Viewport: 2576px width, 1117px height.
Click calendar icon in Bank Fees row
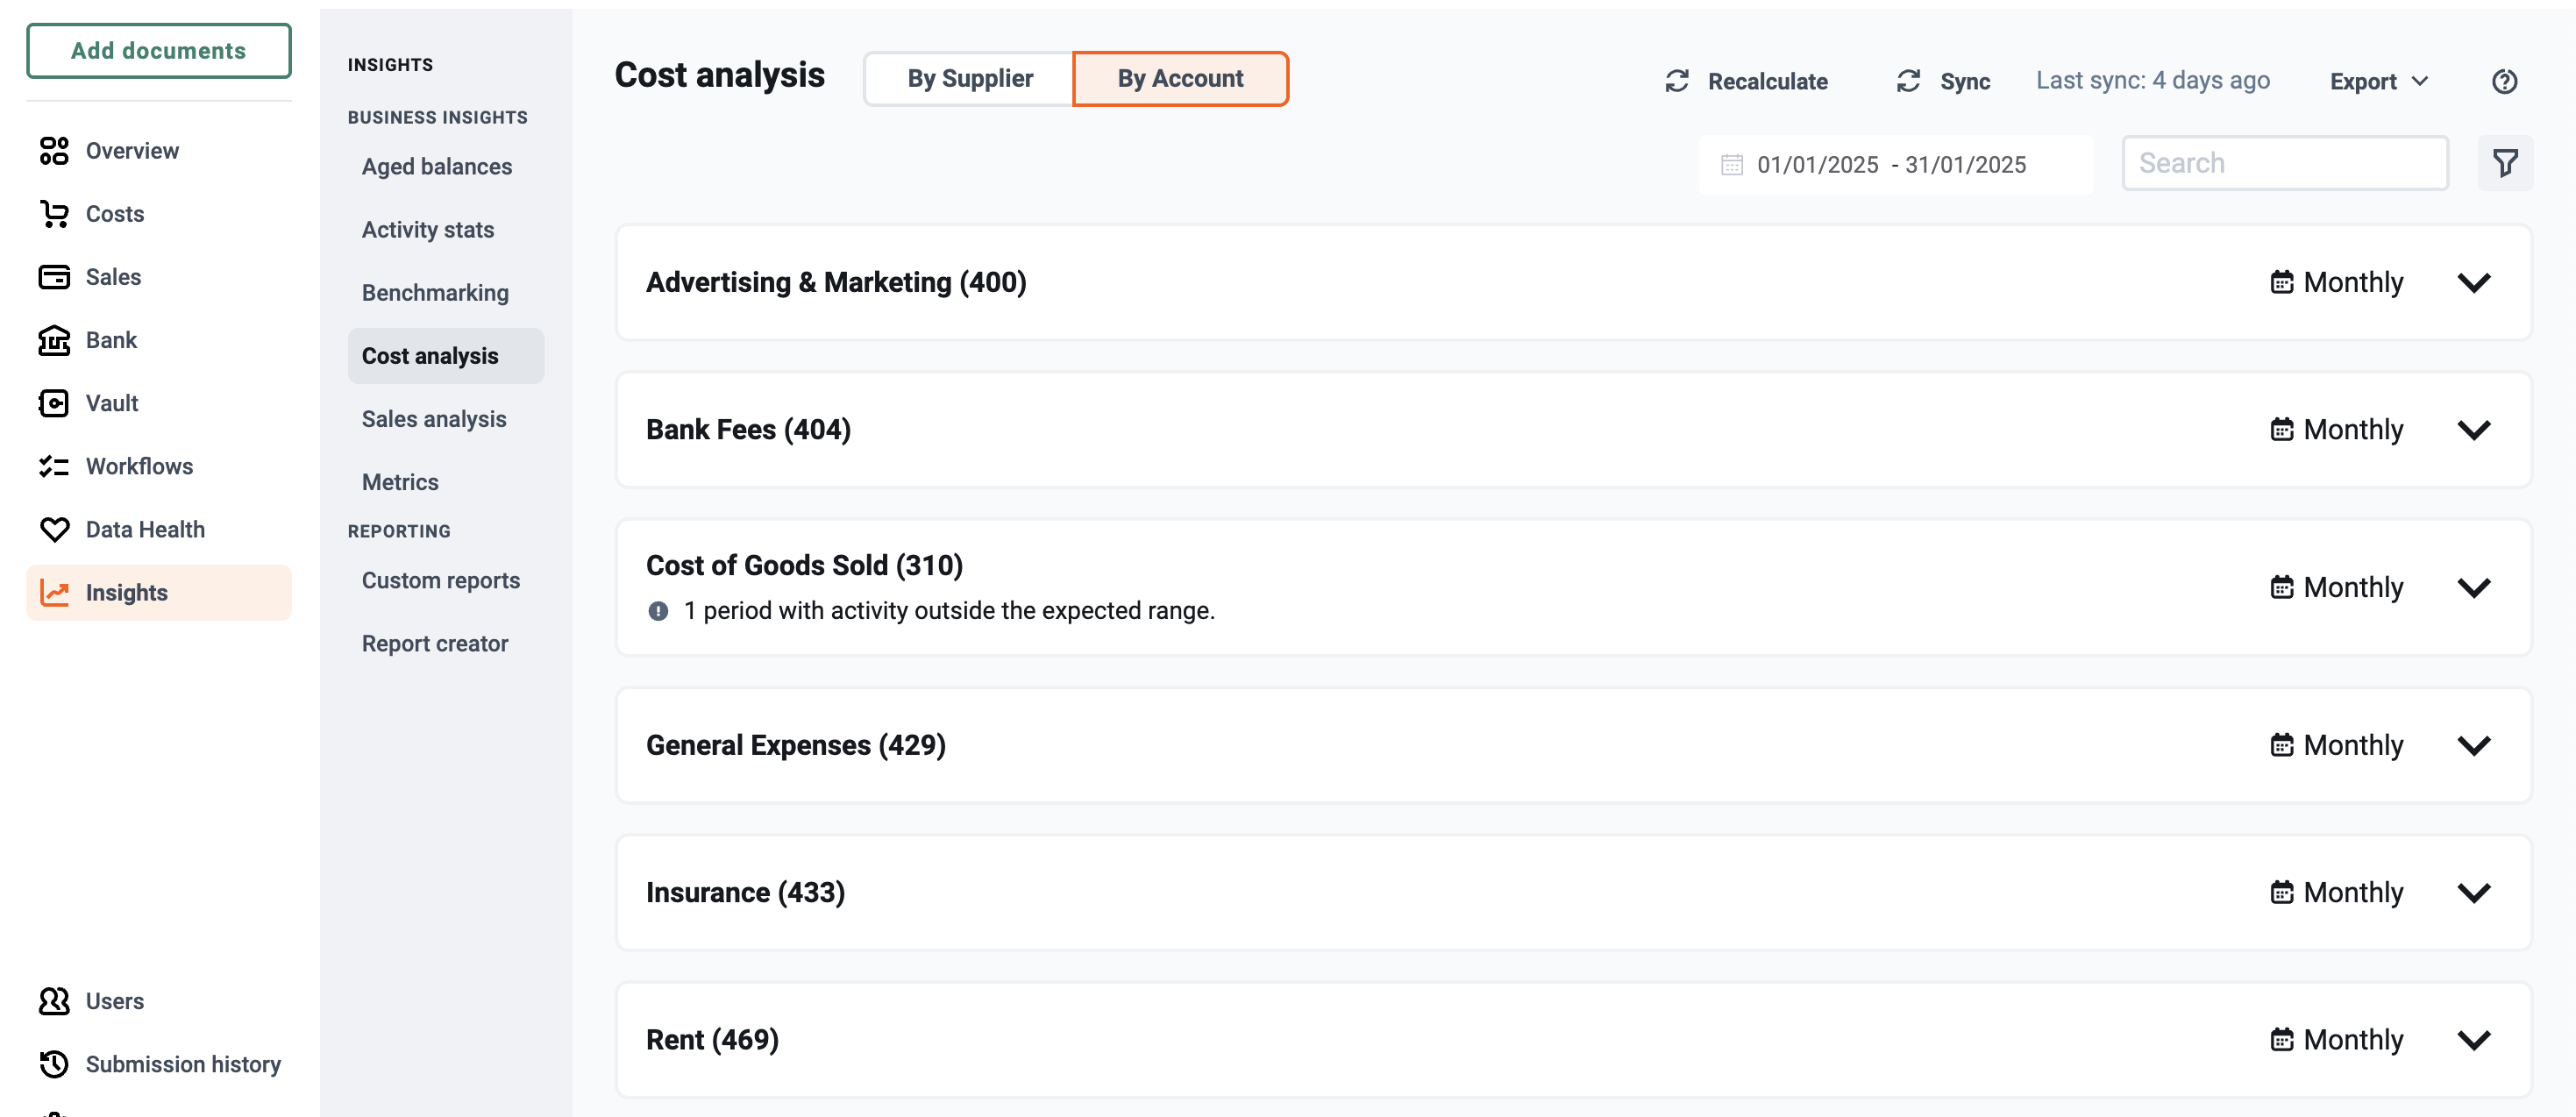(x=2281, y=429)
